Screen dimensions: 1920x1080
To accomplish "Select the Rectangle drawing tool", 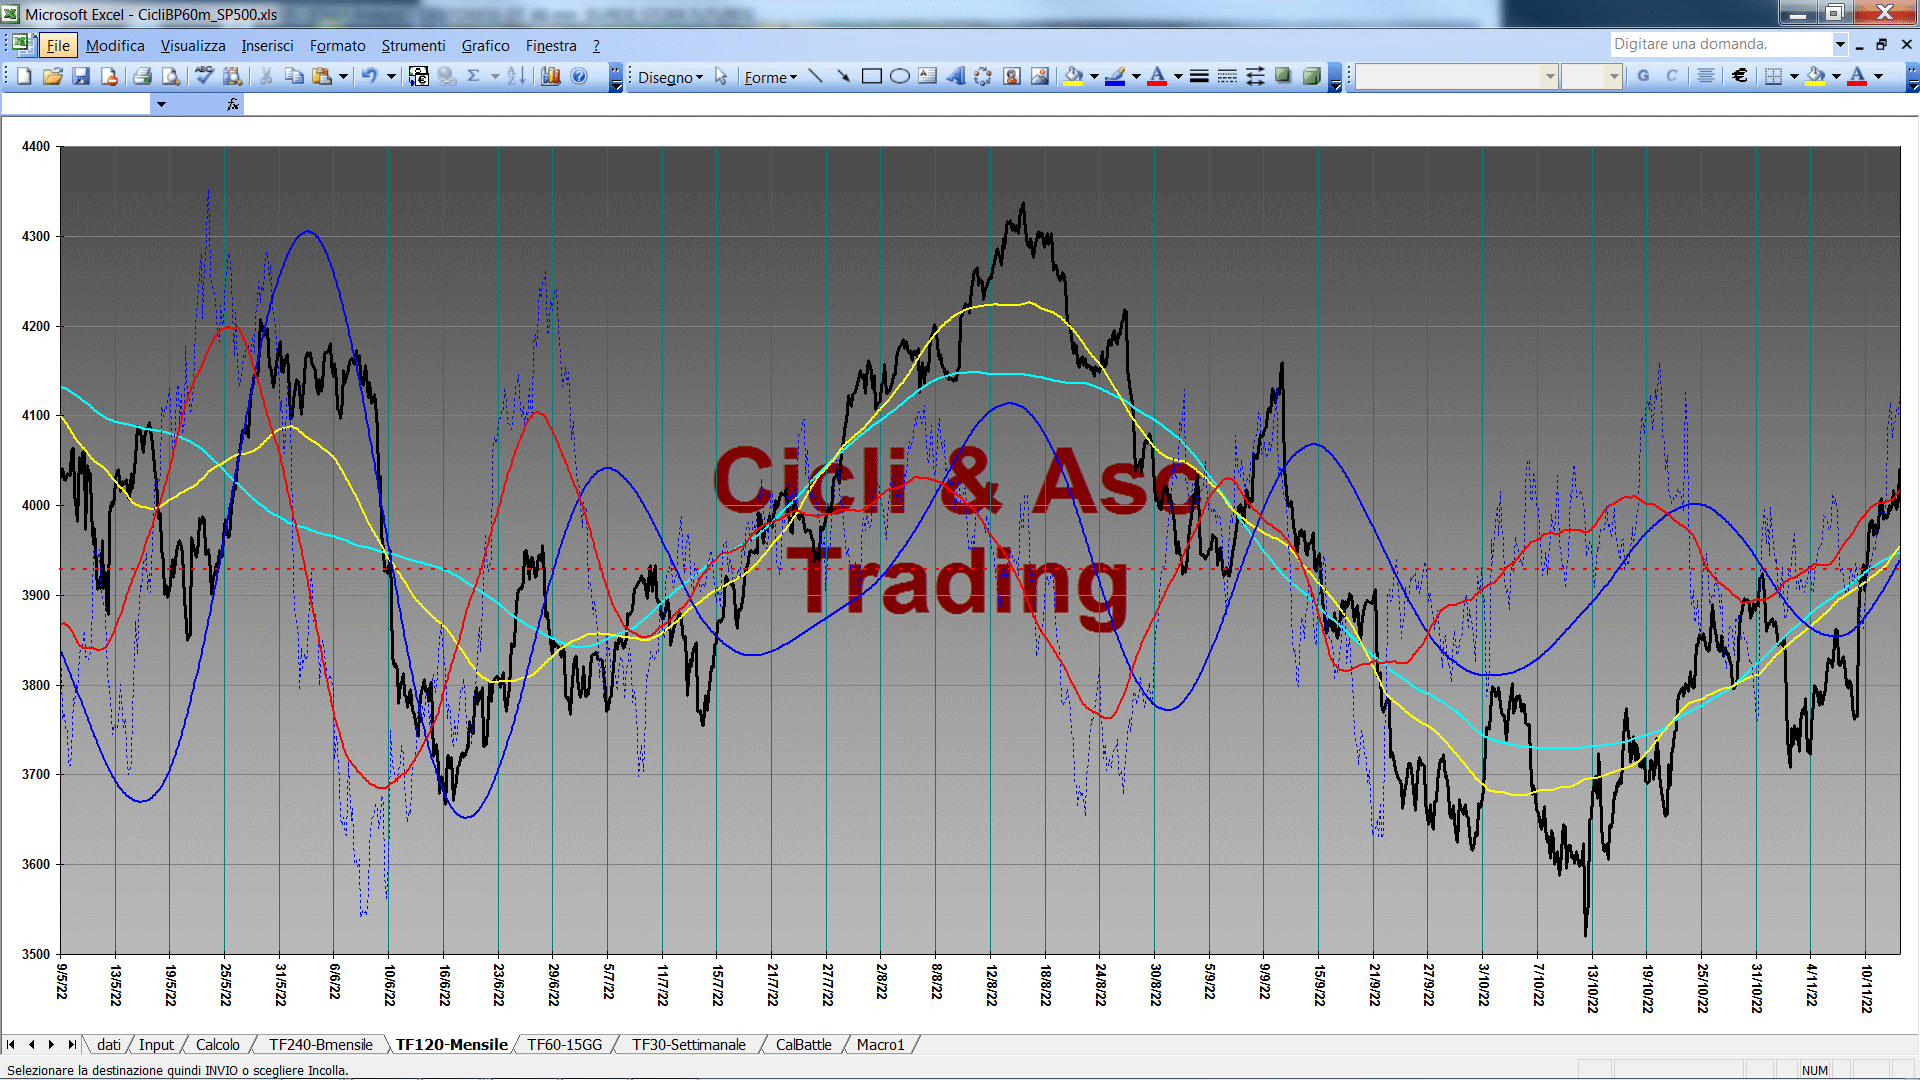I will tap(871, 76).
